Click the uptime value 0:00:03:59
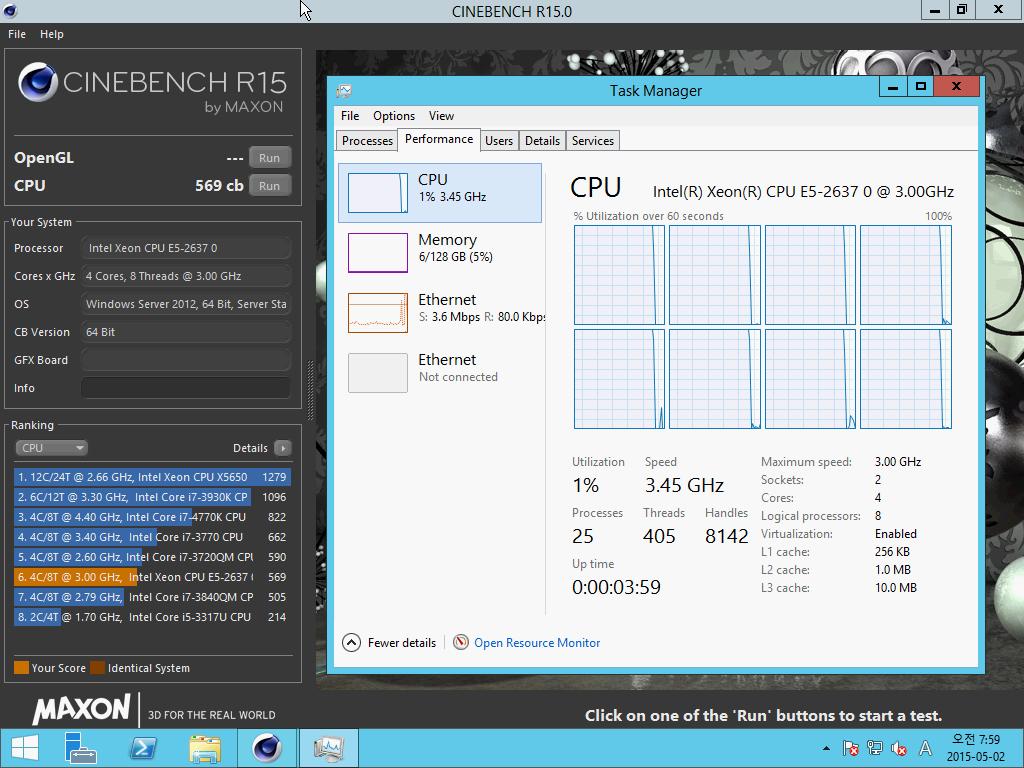This screenshot has height=768, width=1024. (x=616, y=587)
